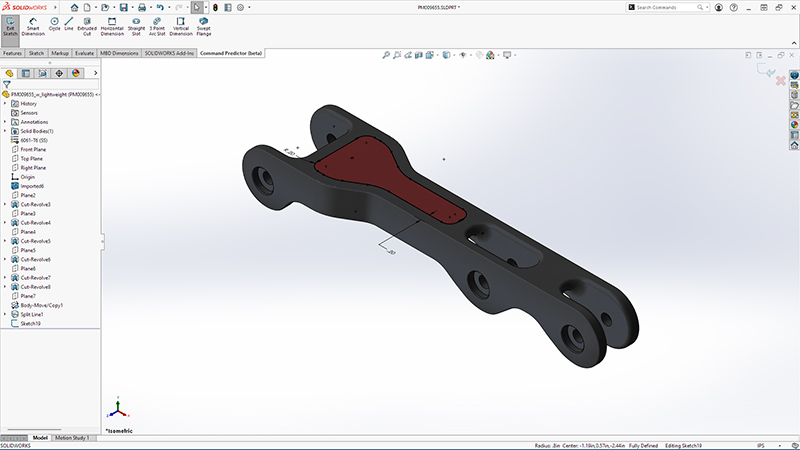Select Sketch19 in the feature tree
Image resolution: width=800 pixels, height=450 pixels.
point(30,323)
